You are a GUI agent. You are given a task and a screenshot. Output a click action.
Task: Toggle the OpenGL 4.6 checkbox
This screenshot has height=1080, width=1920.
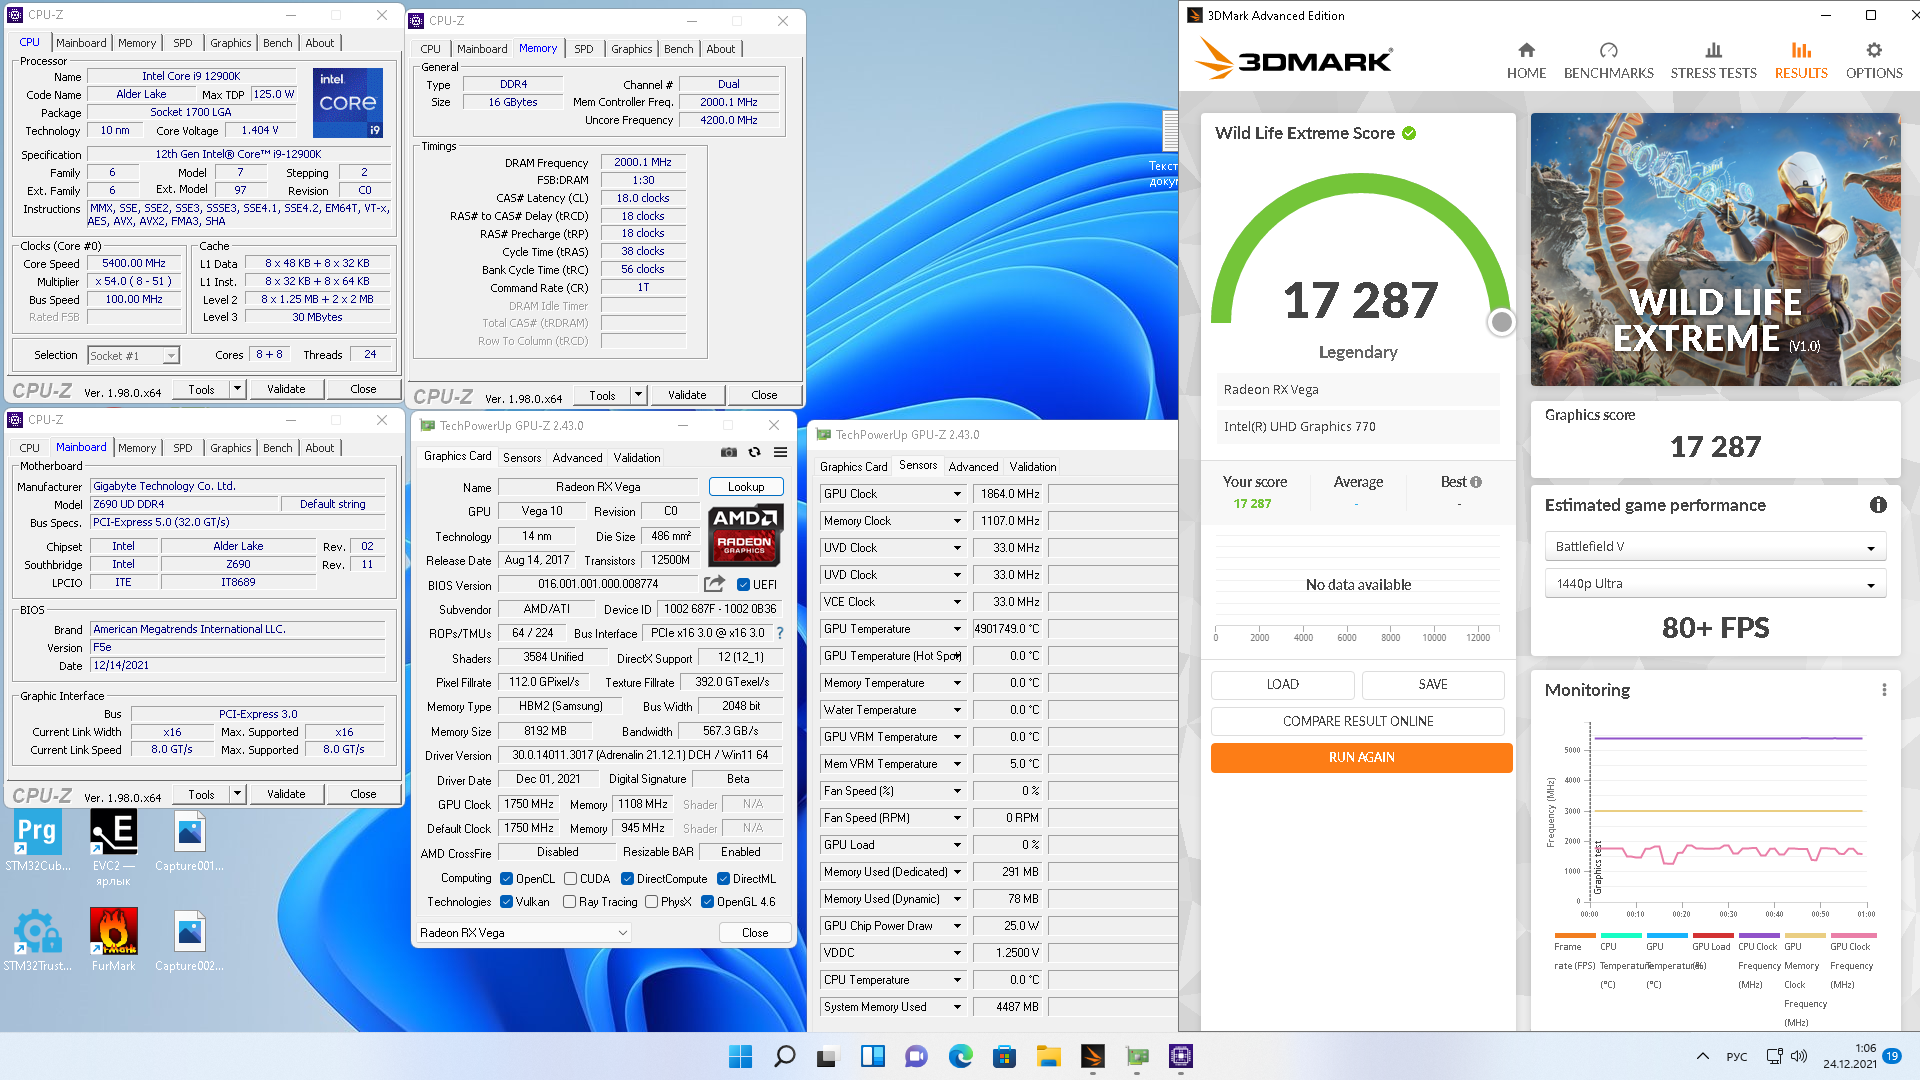click(707, 902)
